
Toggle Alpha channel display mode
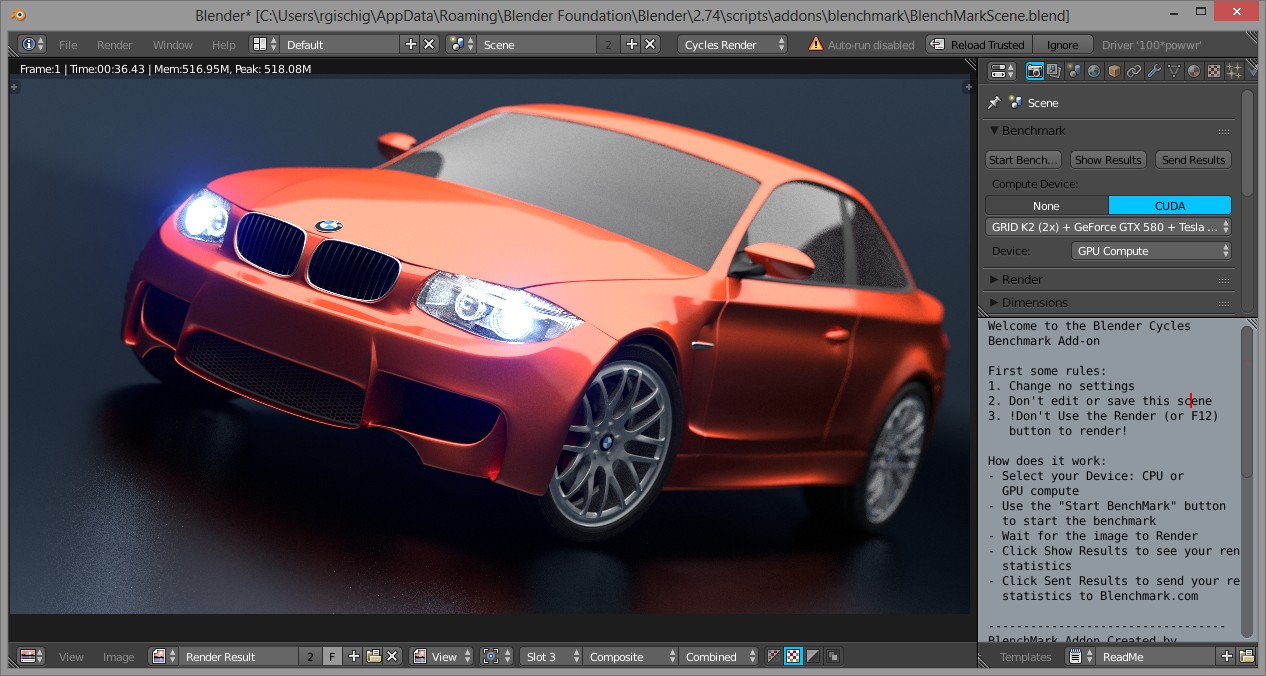point(813,657)
